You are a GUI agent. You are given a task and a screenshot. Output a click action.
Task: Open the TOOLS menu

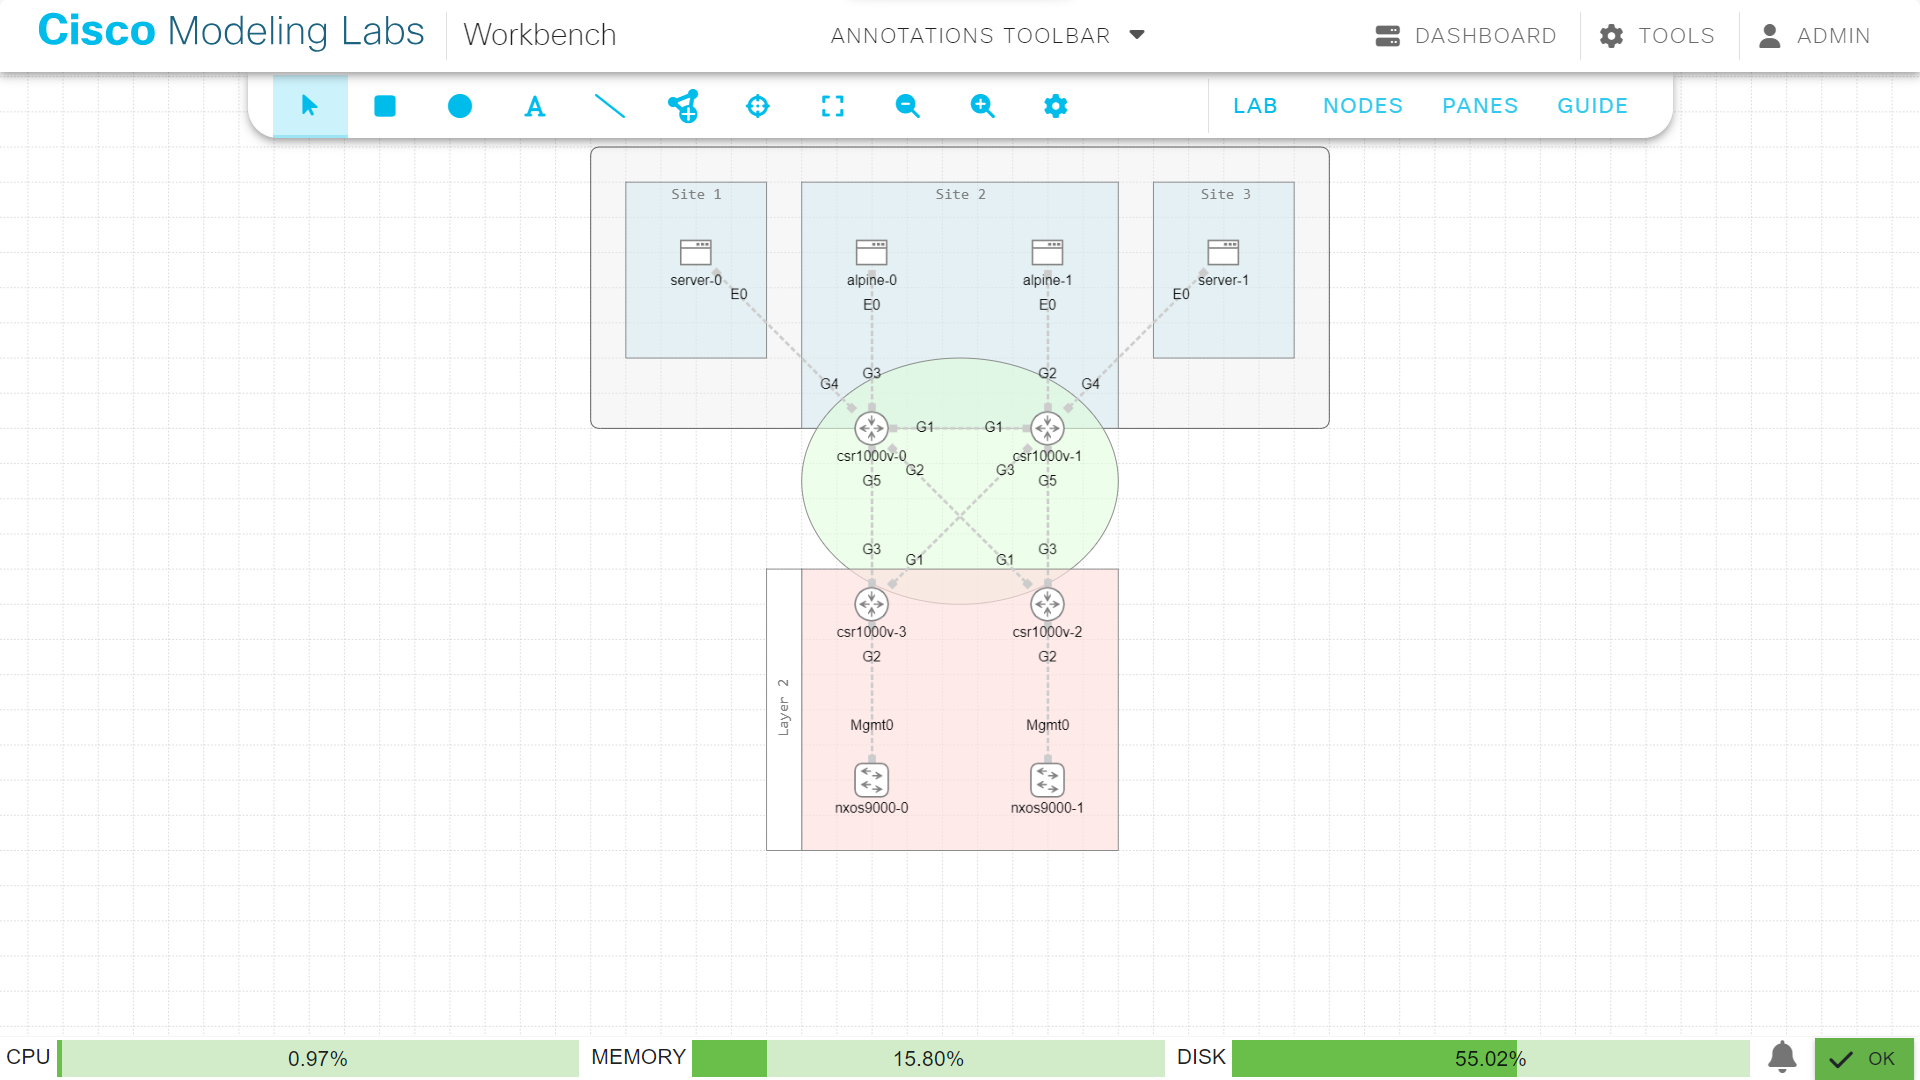coord(1656,35)
